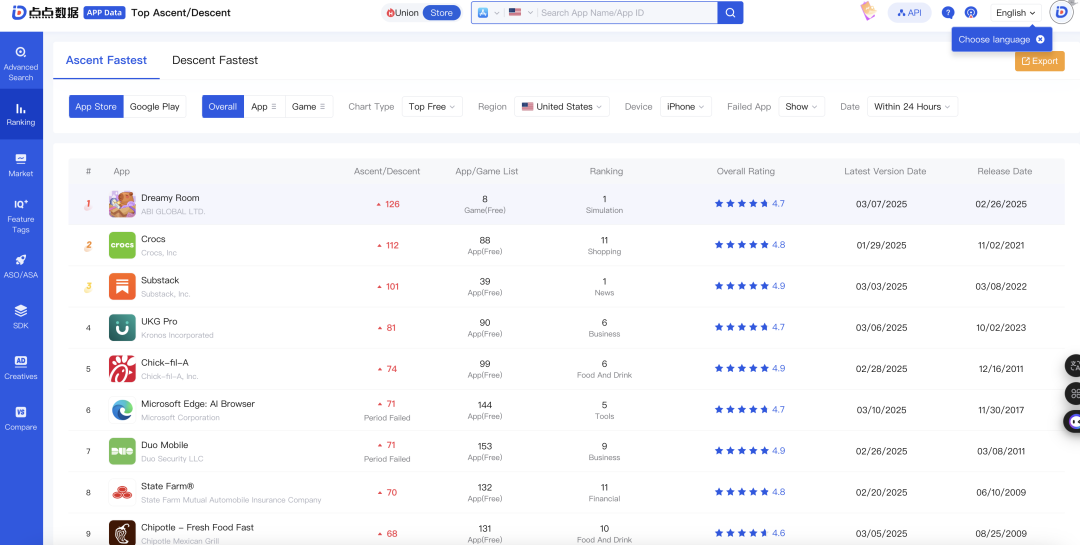Screen dimensions: 1080x545
Task: Open the Chick-fil-A app icon
Action: (122, 369)
